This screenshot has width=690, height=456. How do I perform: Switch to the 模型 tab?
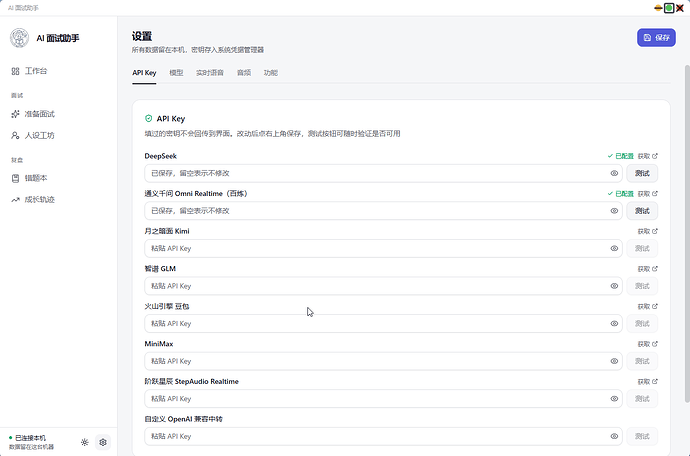[176, 73]
